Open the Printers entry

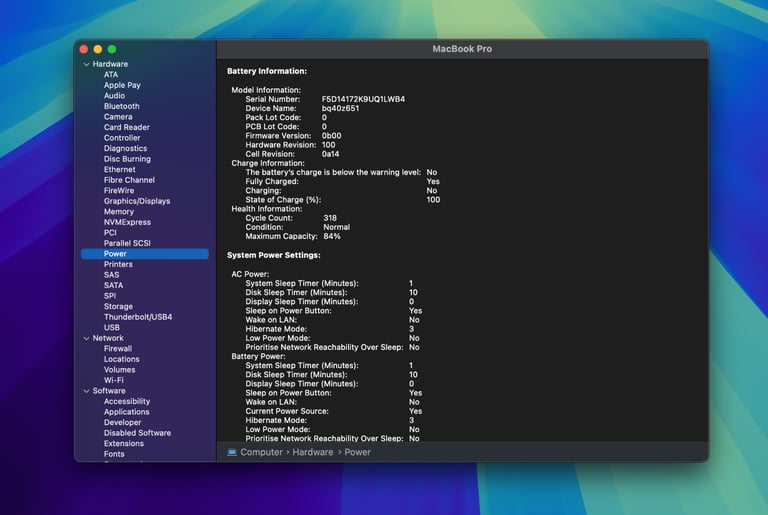[x=118, y=264]
